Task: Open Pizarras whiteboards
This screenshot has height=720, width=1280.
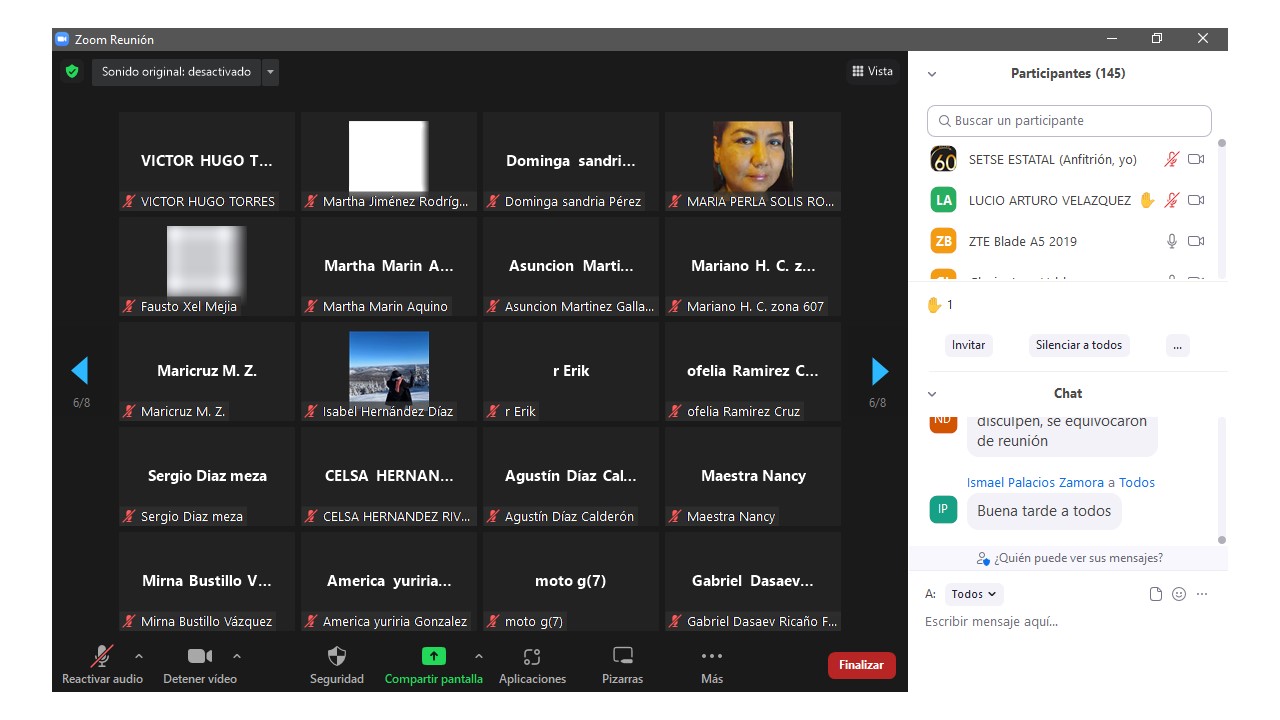Action: [x=622, y=665]
